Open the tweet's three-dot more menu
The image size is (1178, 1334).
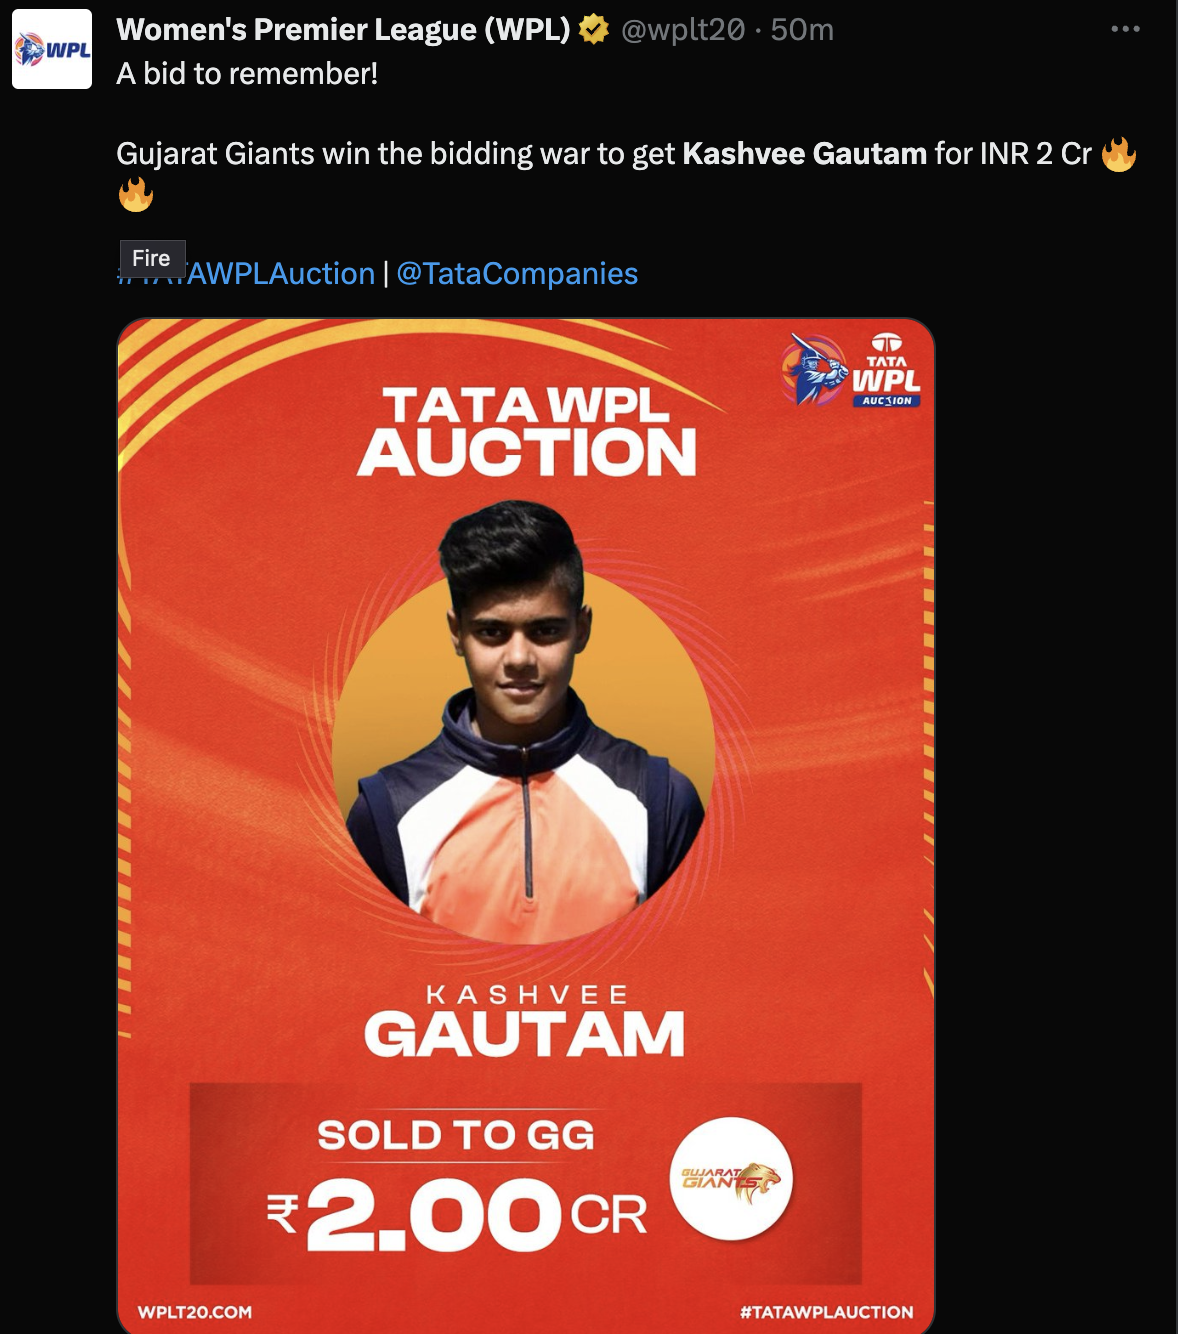[1125, 29]
